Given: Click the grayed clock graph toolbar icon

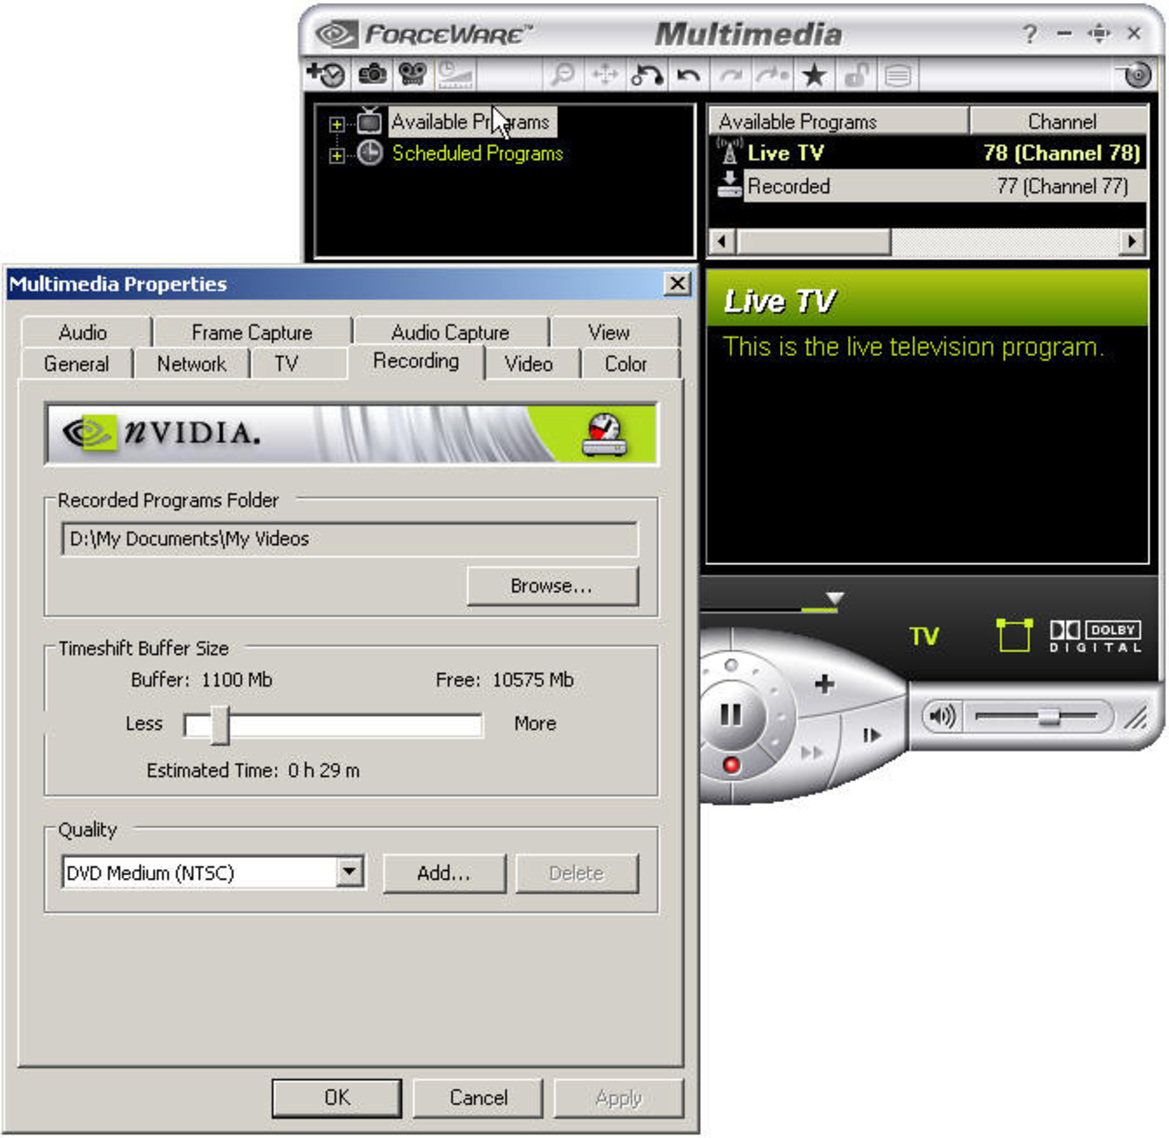Looking at the screenshot, I should pos(454,75).
